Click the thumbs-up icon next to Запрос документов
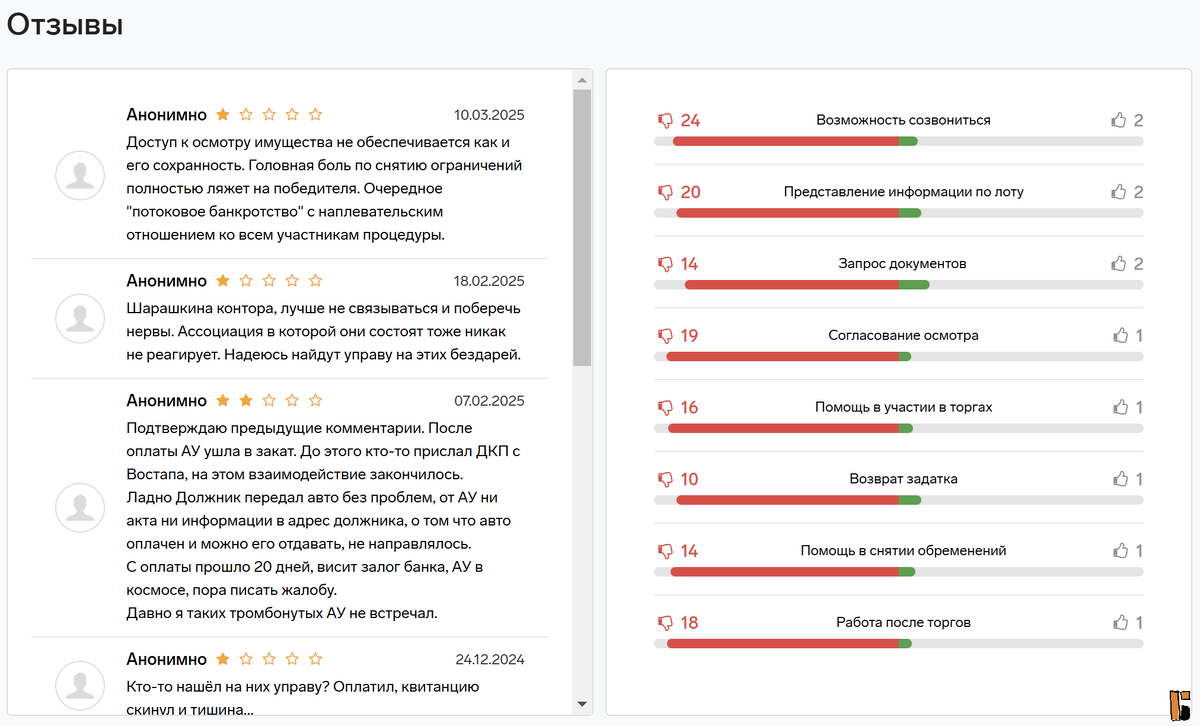1200x726 pixels. click(x=1120, y=263)
